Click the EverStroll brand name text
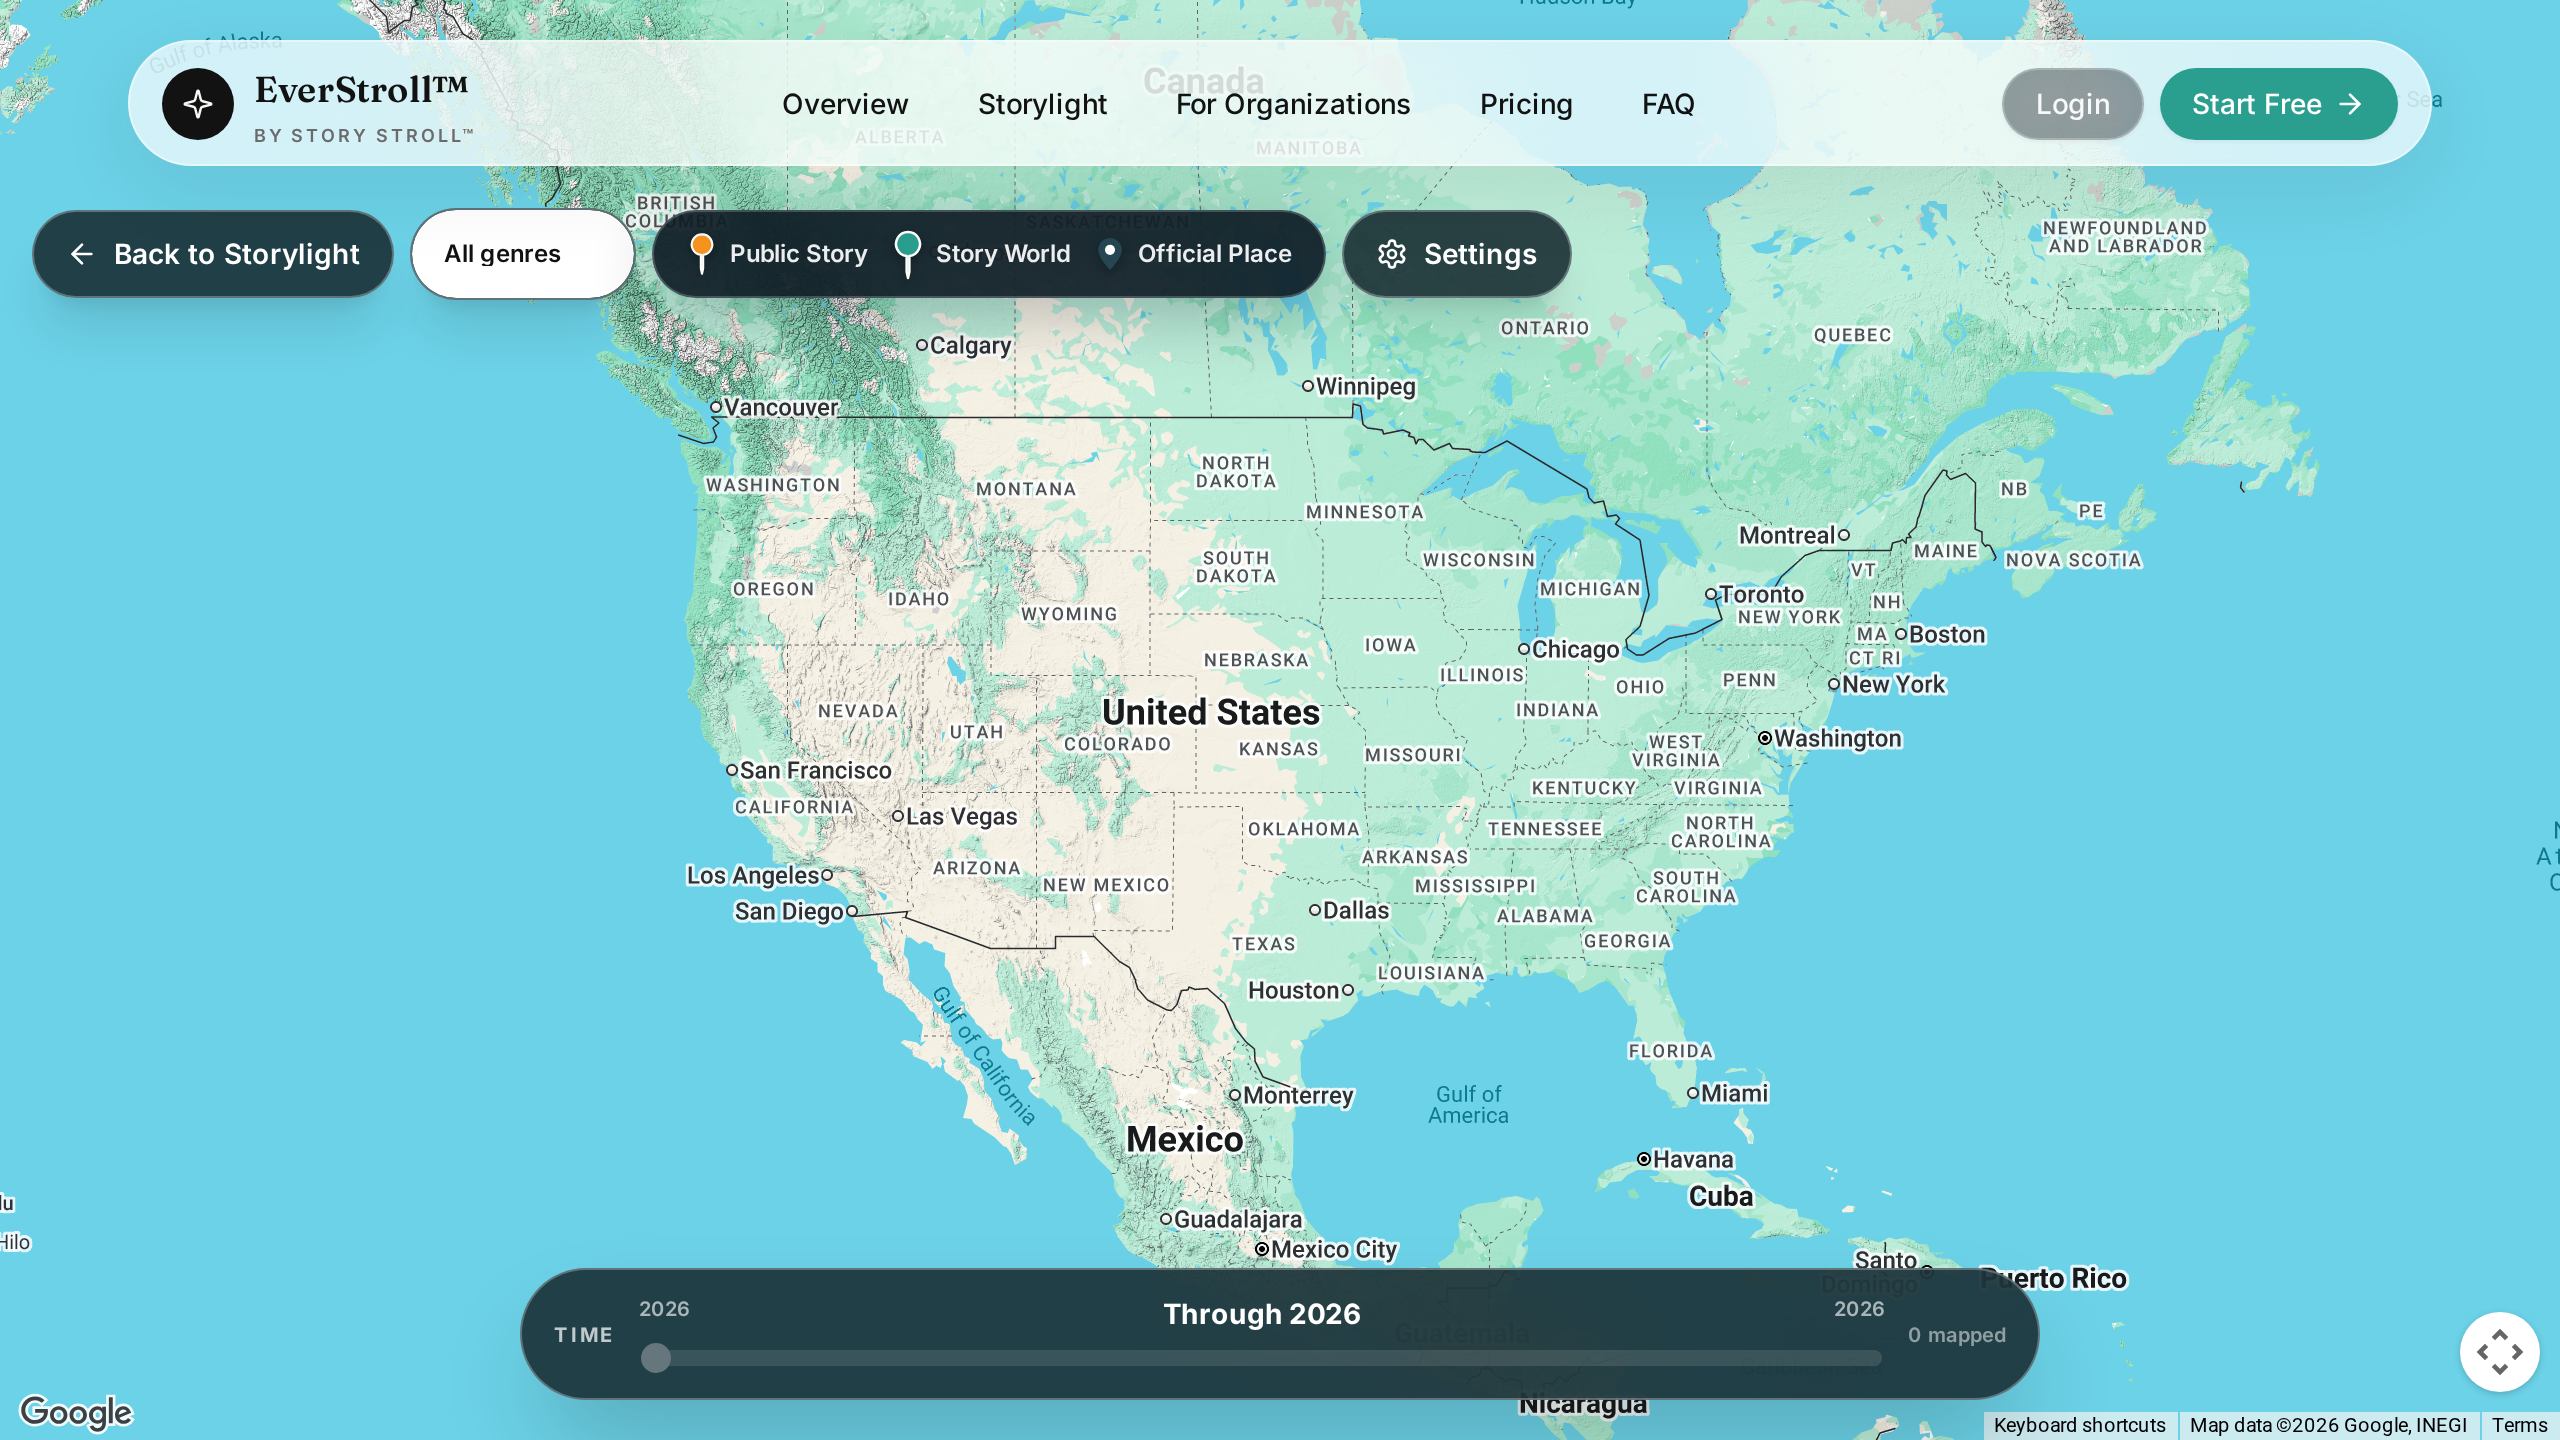 361,90
